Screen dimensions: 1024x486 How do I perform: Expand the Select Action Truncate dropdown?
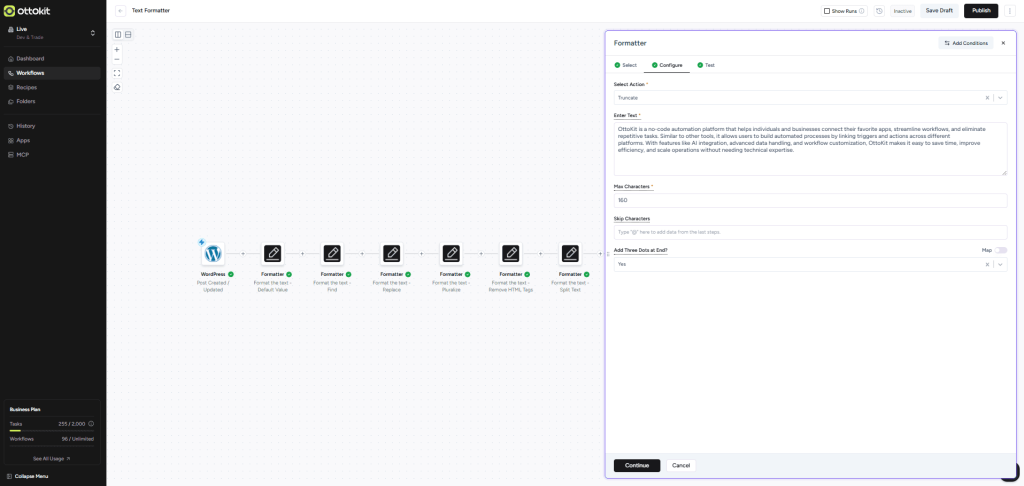pyautogui.click(x=1000, y=98)
